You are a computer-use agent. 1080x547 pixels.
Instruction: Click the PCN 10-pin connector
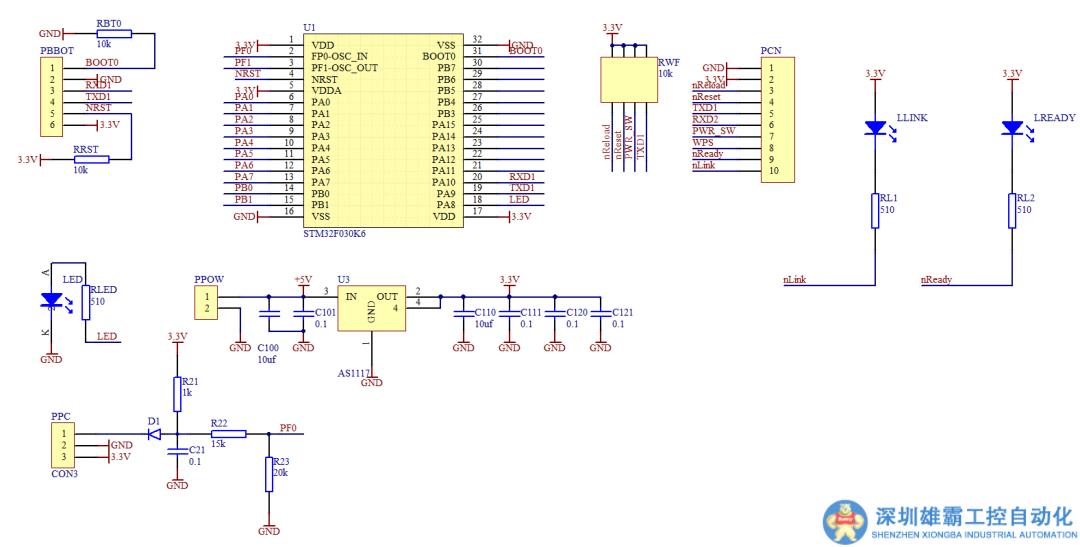click(x=776, y=120)
